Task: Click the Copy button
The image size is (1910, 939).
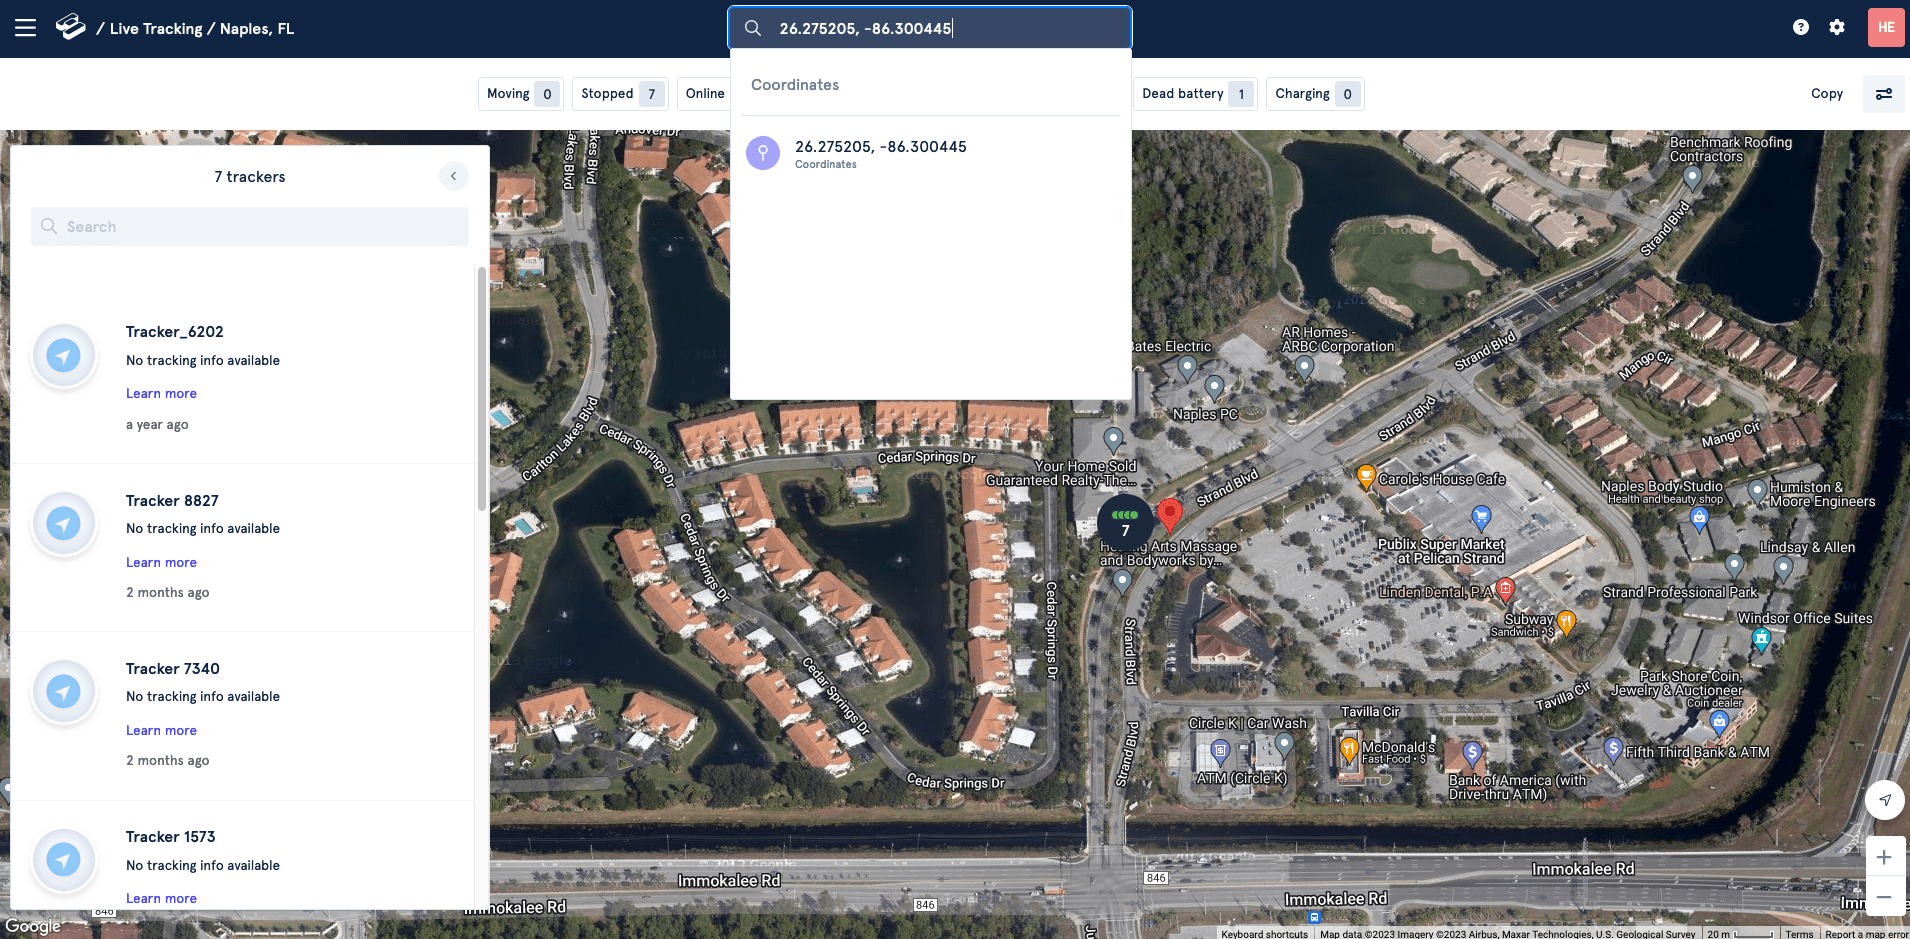Action: [1827, 94]
